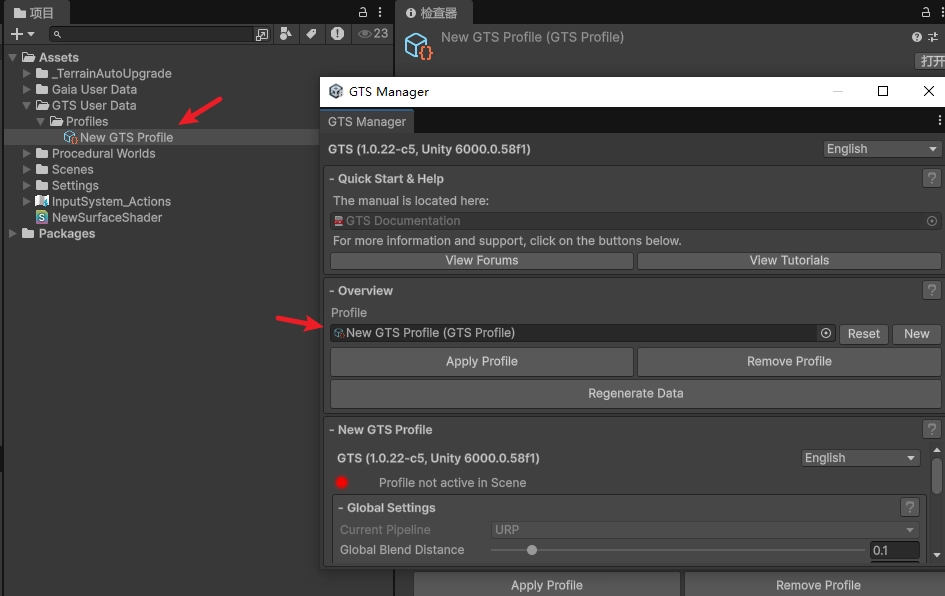Open object picker for Profile field
This screenshot has width=945, height=596.
click(826, 333)
